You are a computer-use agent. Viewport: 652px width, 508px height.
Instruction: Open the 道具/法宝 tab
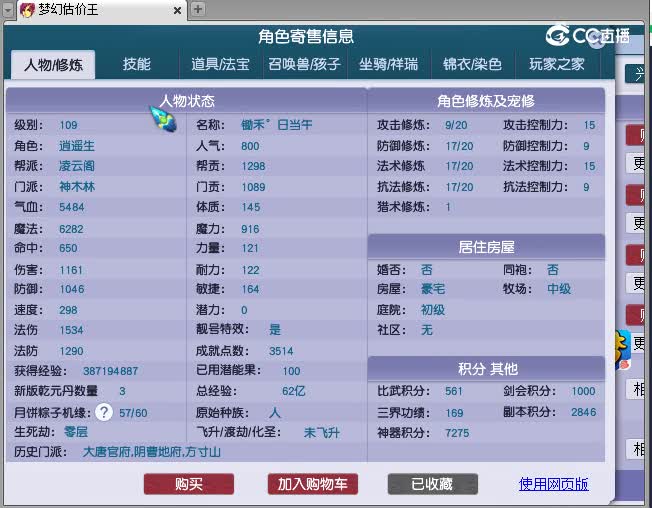[221, 64]
